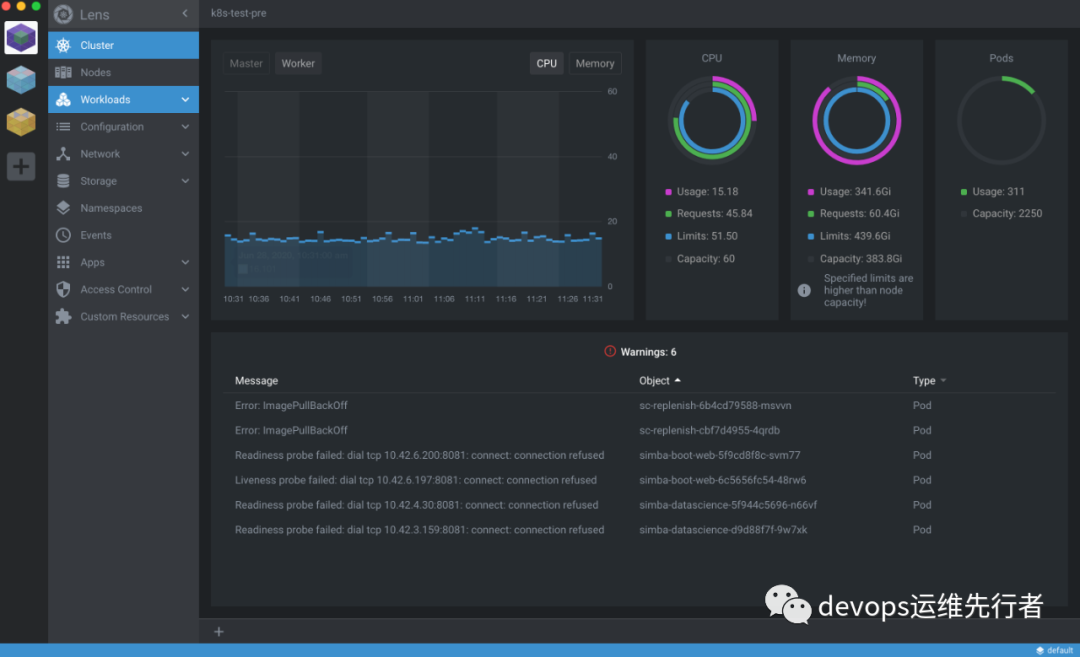Click the default namespace status icon
1080x657 pixels.
click(1039, 650)
